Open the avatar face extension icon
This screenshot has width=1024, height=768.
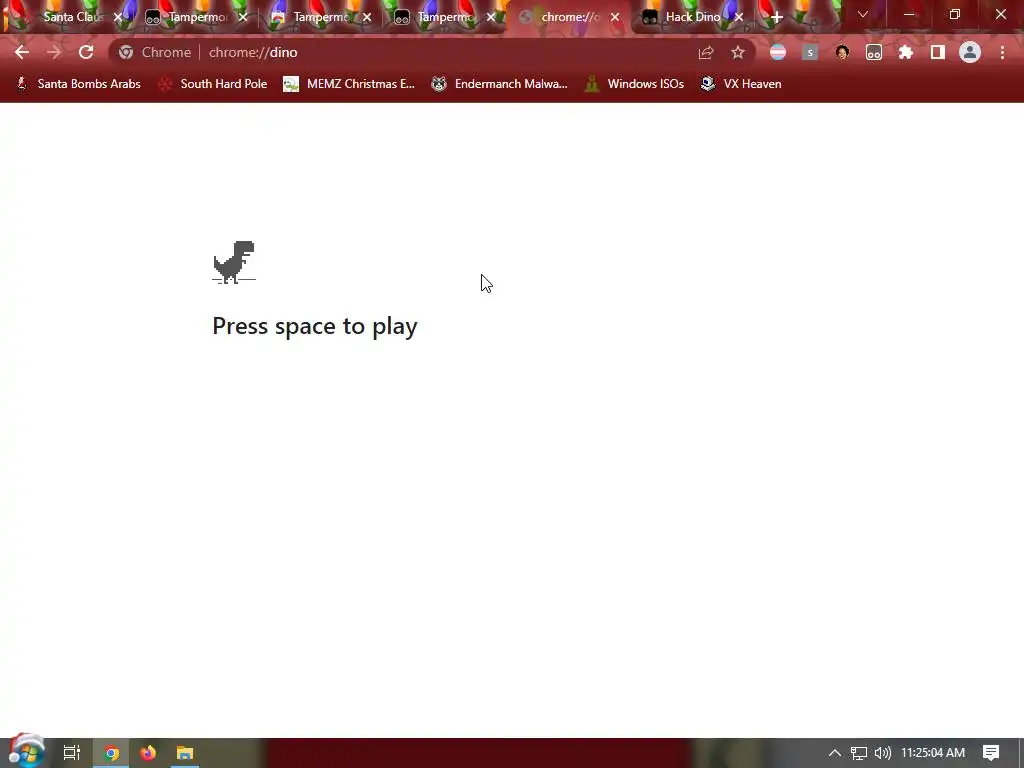coord(842,52)
